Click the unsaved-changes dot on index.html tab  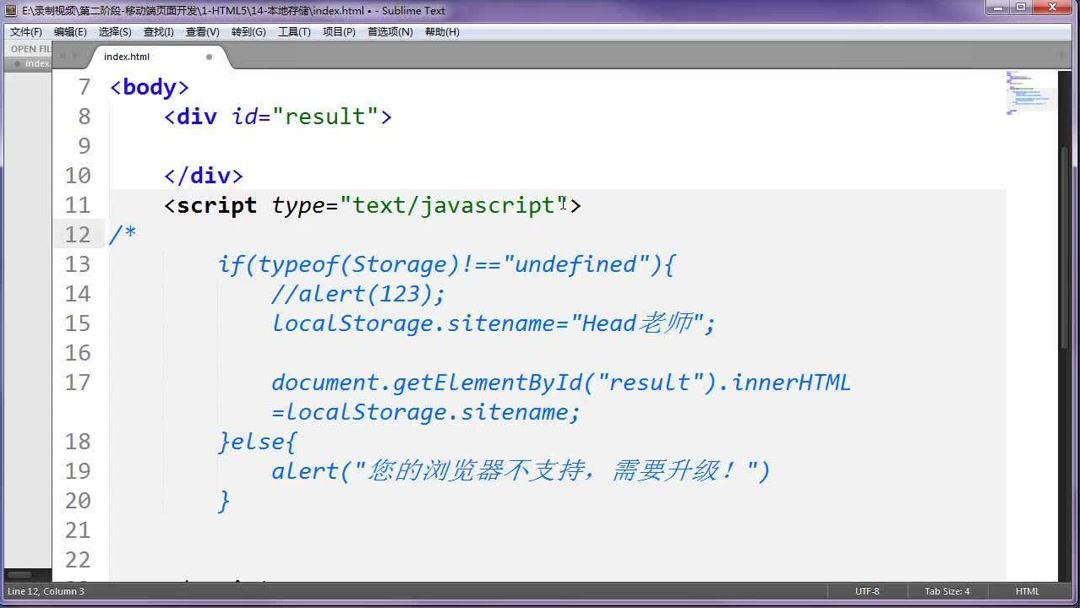click(x=209, y=58)
